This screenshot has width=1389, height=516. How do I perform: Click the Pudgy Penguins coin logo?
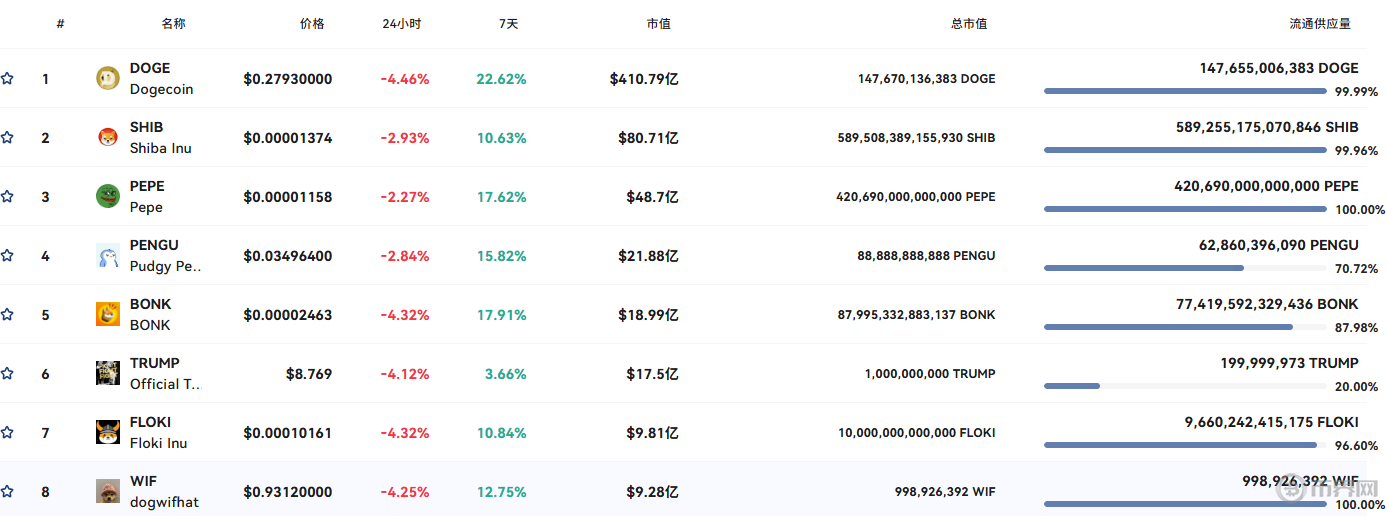tap(107, 255)
